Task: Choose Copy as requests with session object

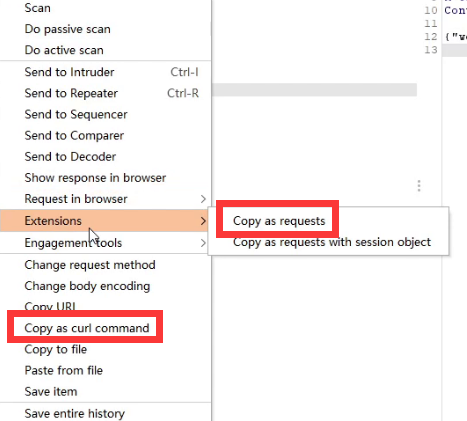Action: [332, 242]
